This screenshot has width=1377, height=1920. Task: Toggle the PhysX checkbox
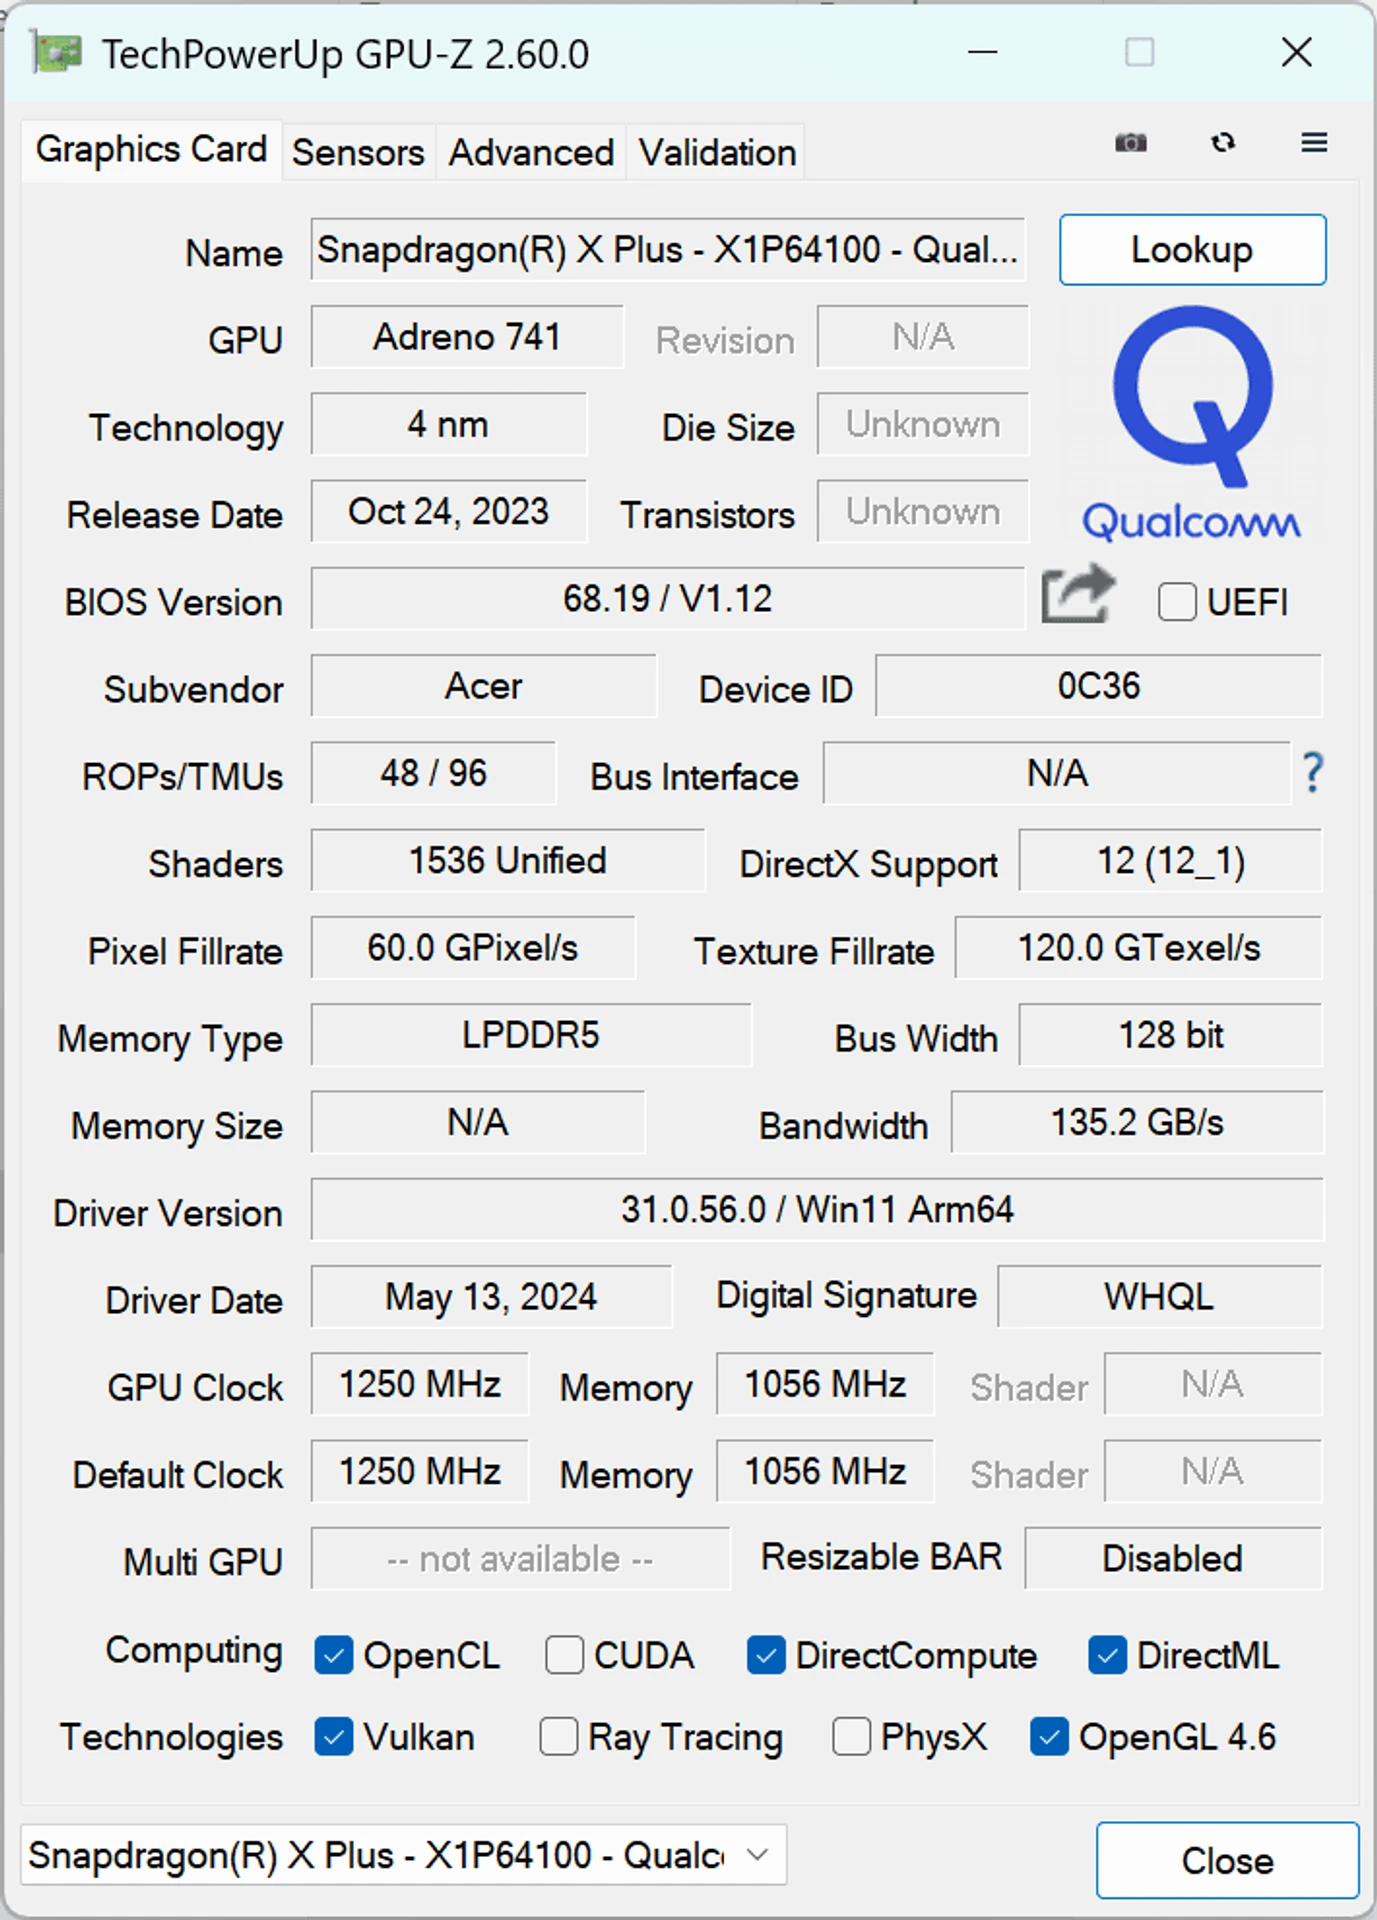tap(851, 1737)
